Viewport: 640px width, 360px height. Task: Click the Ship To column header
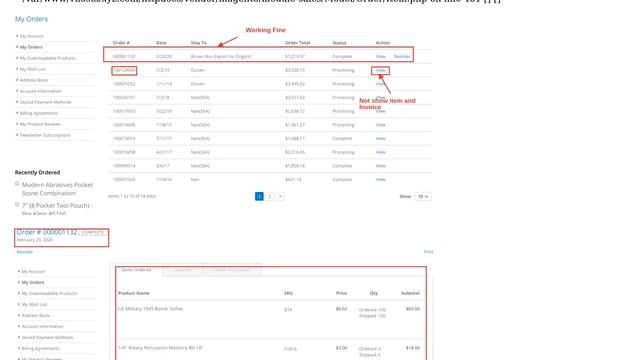click(199, 43)
